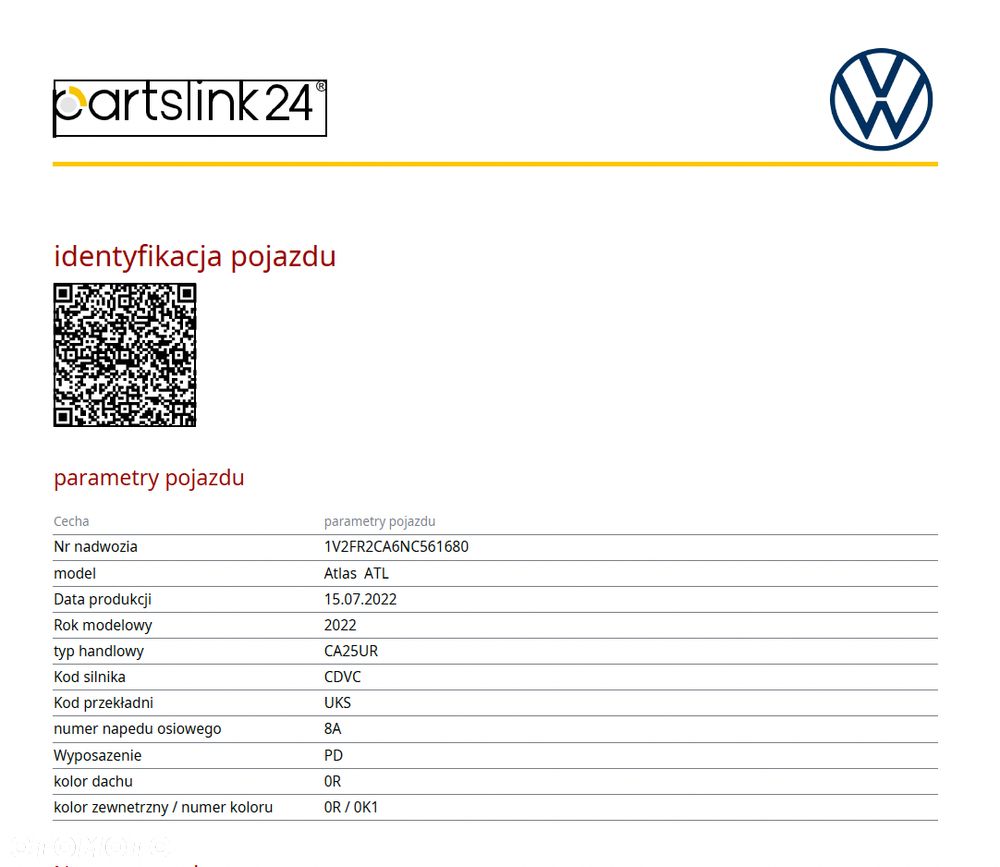Image resolution: width=1000 pixels, height=867 pixels.
Task: Click the vehicle identification QR code
Action: coord(124,355)
